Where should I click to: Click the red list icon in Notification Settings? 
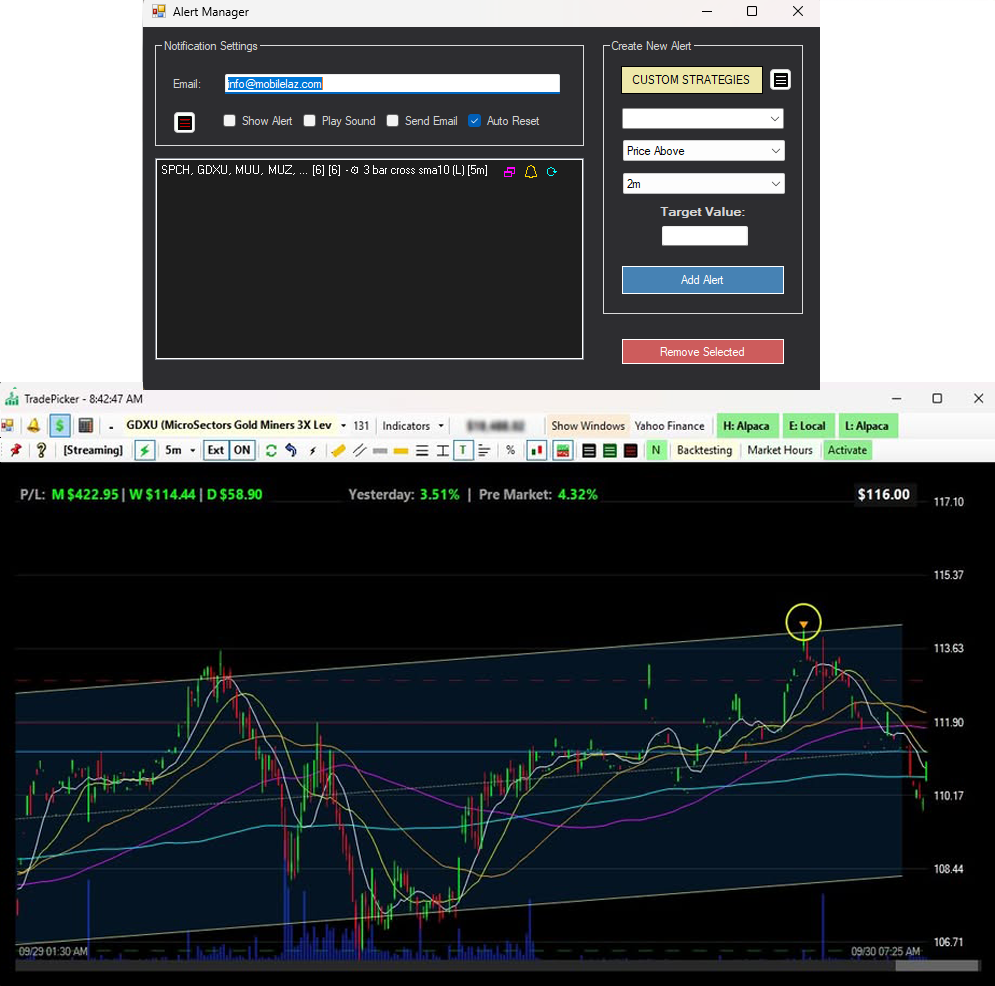pos(185,122)
